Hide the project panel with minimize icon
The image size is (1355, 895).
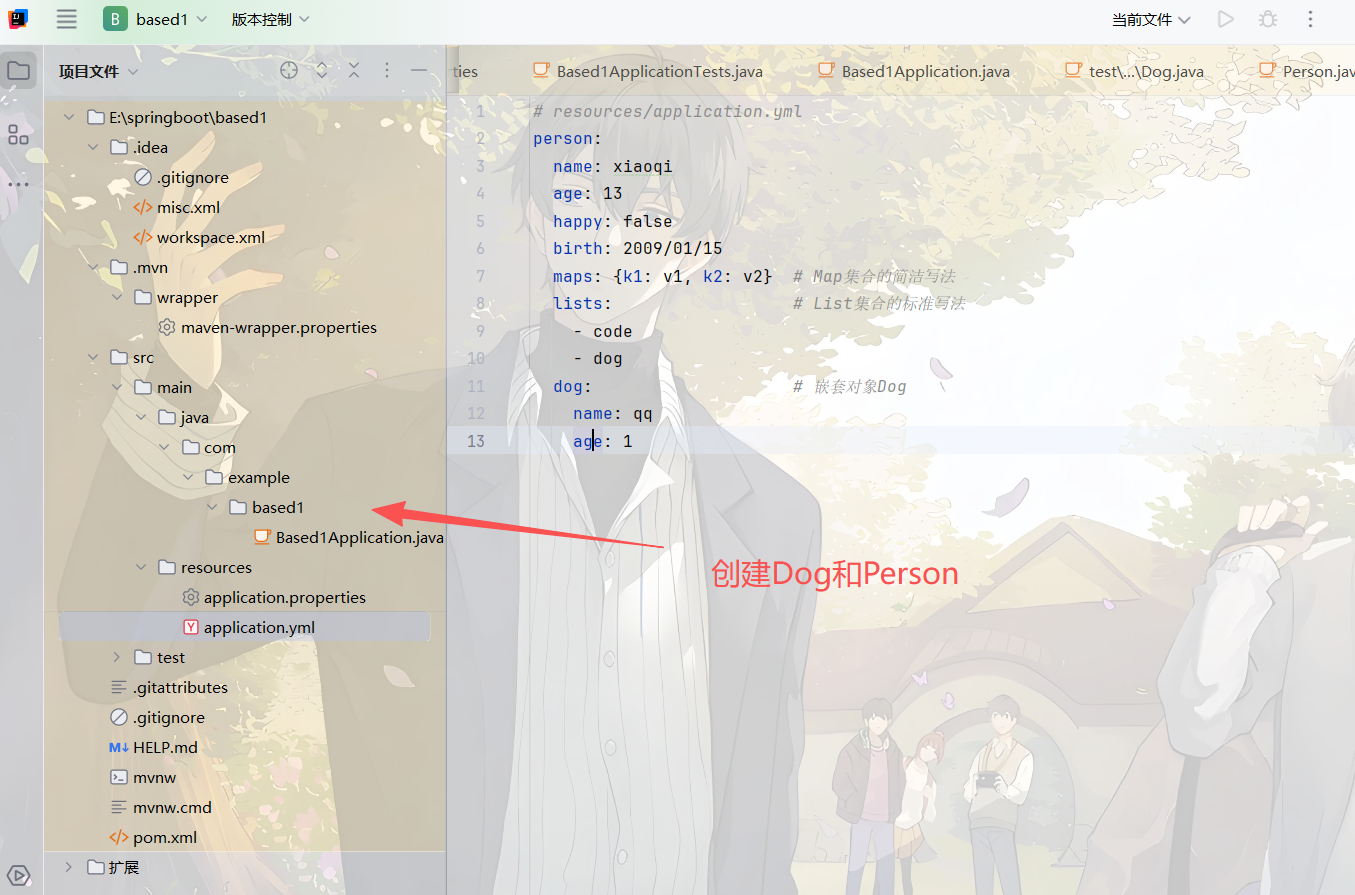(x=419, y=70)
